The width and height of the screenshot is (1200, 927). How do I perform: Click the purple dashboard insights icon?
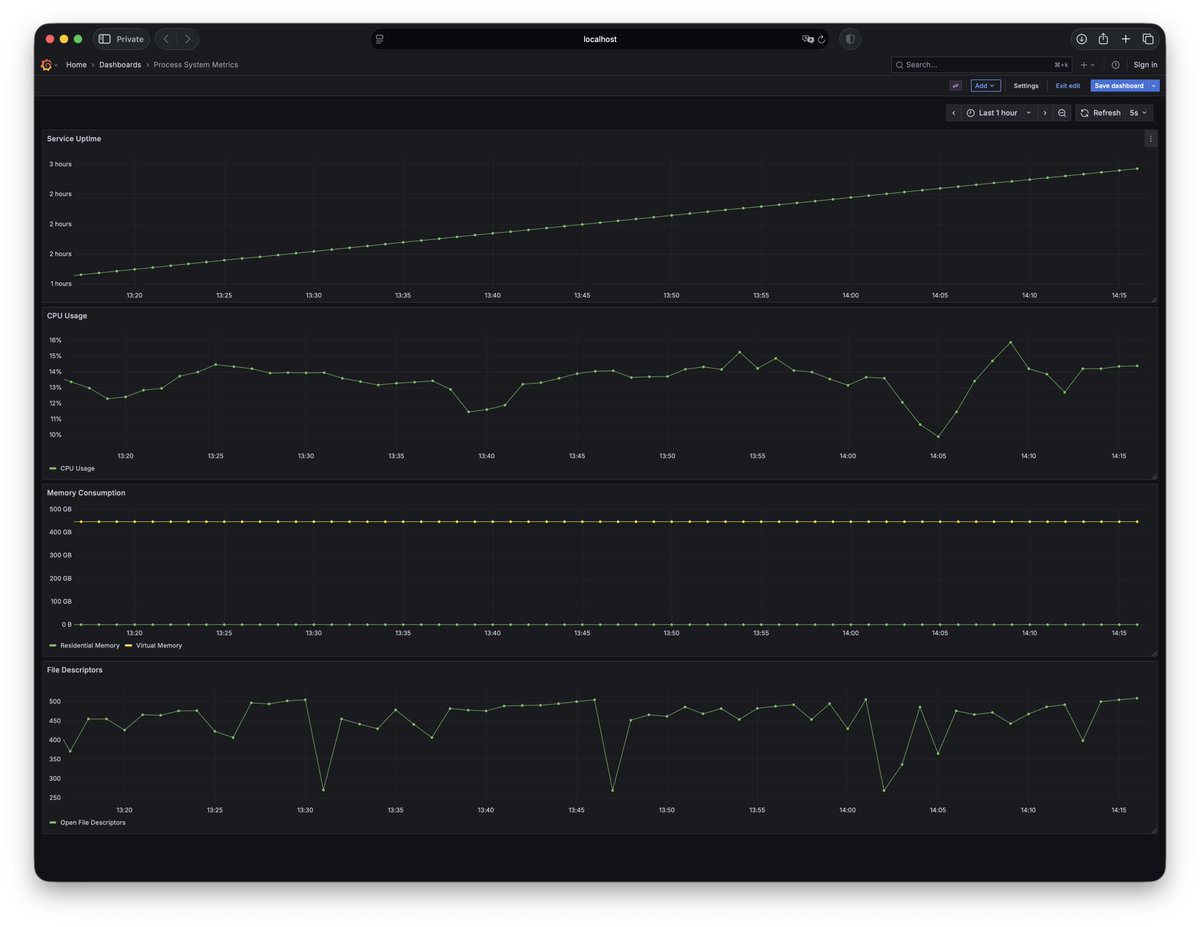click(x=956, y=86)
